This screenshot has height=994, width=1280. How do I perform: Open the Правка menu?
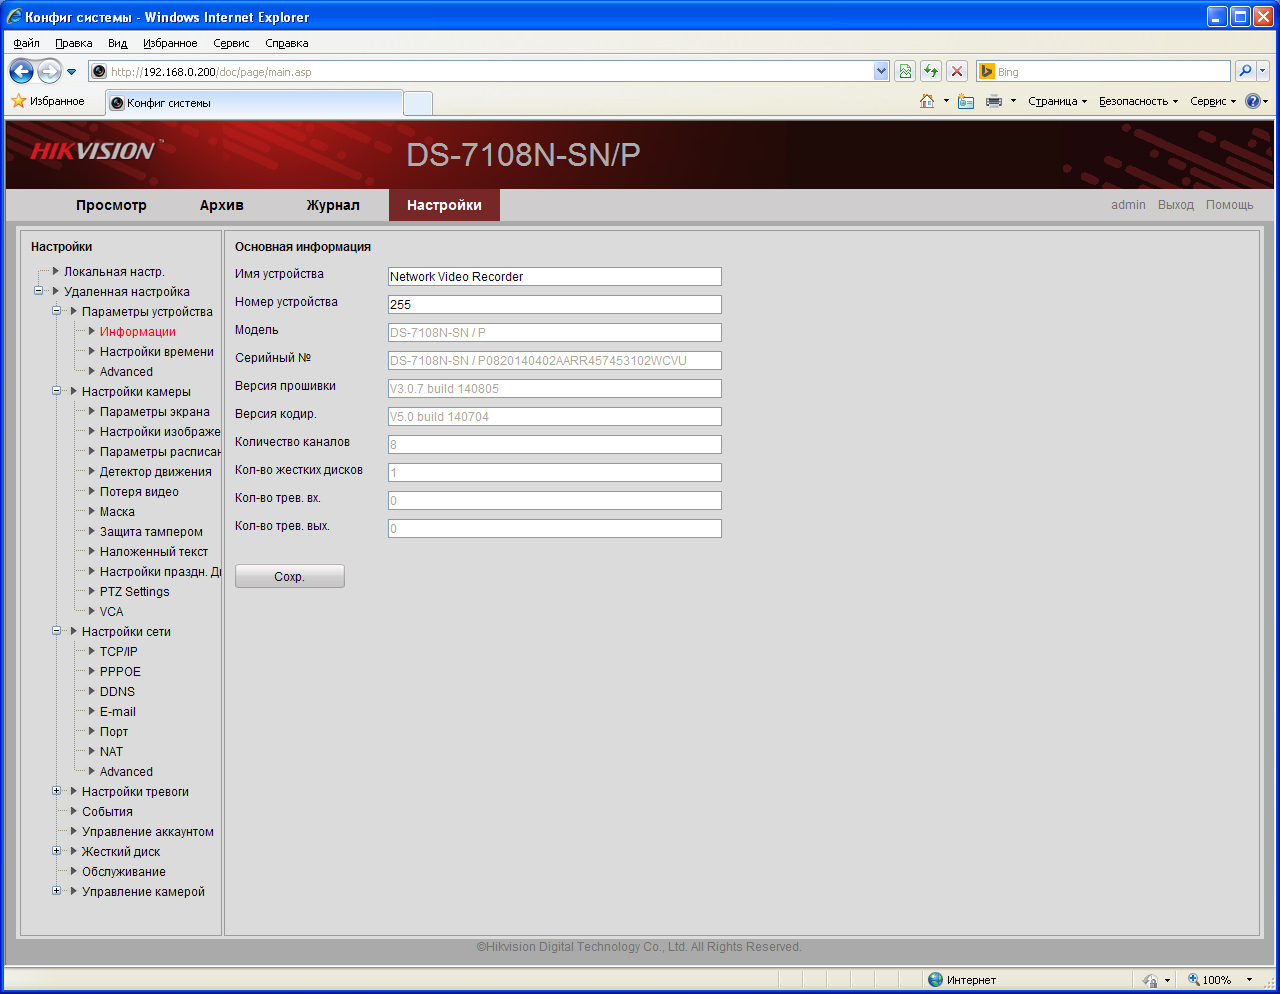[74, 43]
